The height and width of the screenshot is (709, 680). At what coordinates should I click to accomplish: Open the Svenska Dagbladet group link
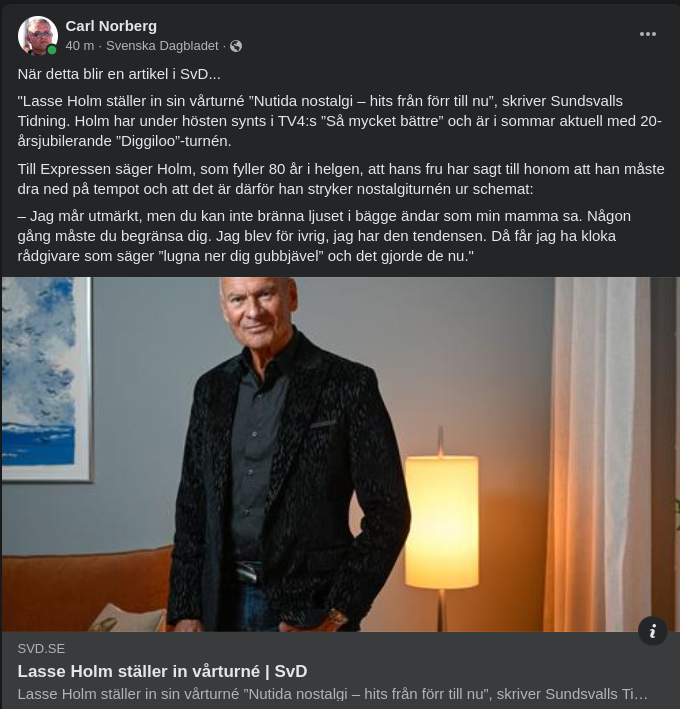click(x=162, y=46)
